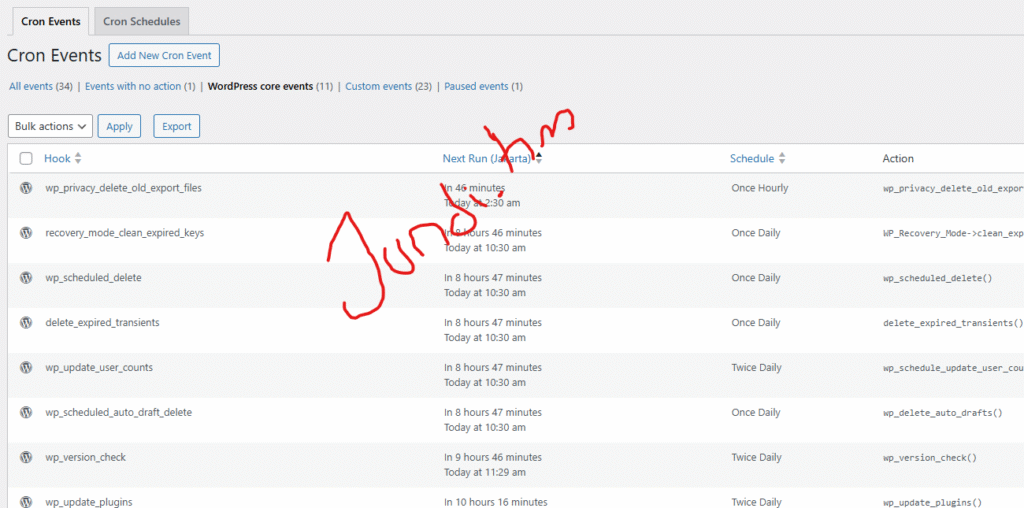Viewport: 1024px width, 508px height.
Task: Click WordPress icon beside wp_privacy_delete_old_export_files
Action: tap(26, 188)
